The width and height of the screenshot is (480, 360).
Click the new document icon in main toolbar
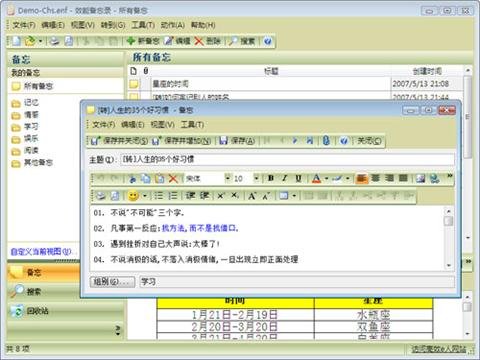(x=16, y=41)
